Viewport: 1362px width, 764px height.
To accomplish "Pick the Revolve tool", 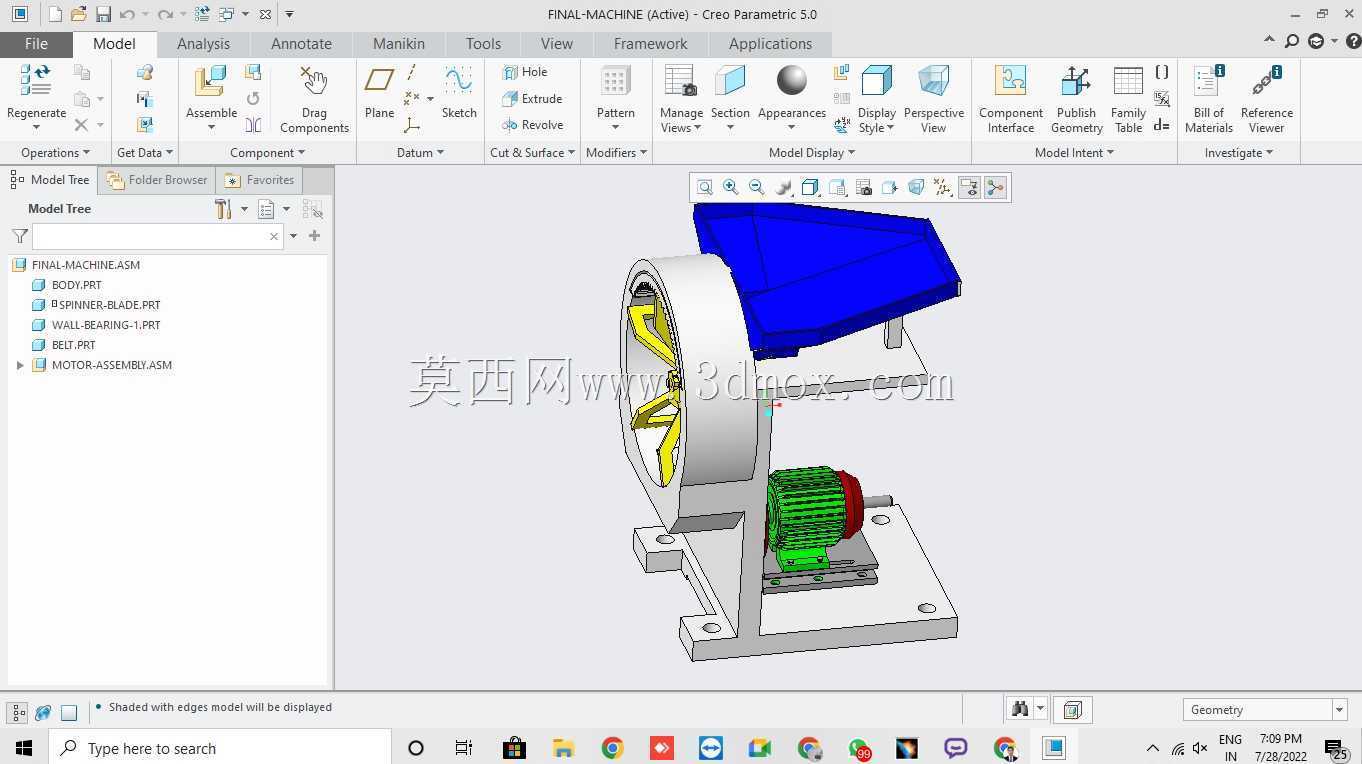I will [x=532, y=125].
